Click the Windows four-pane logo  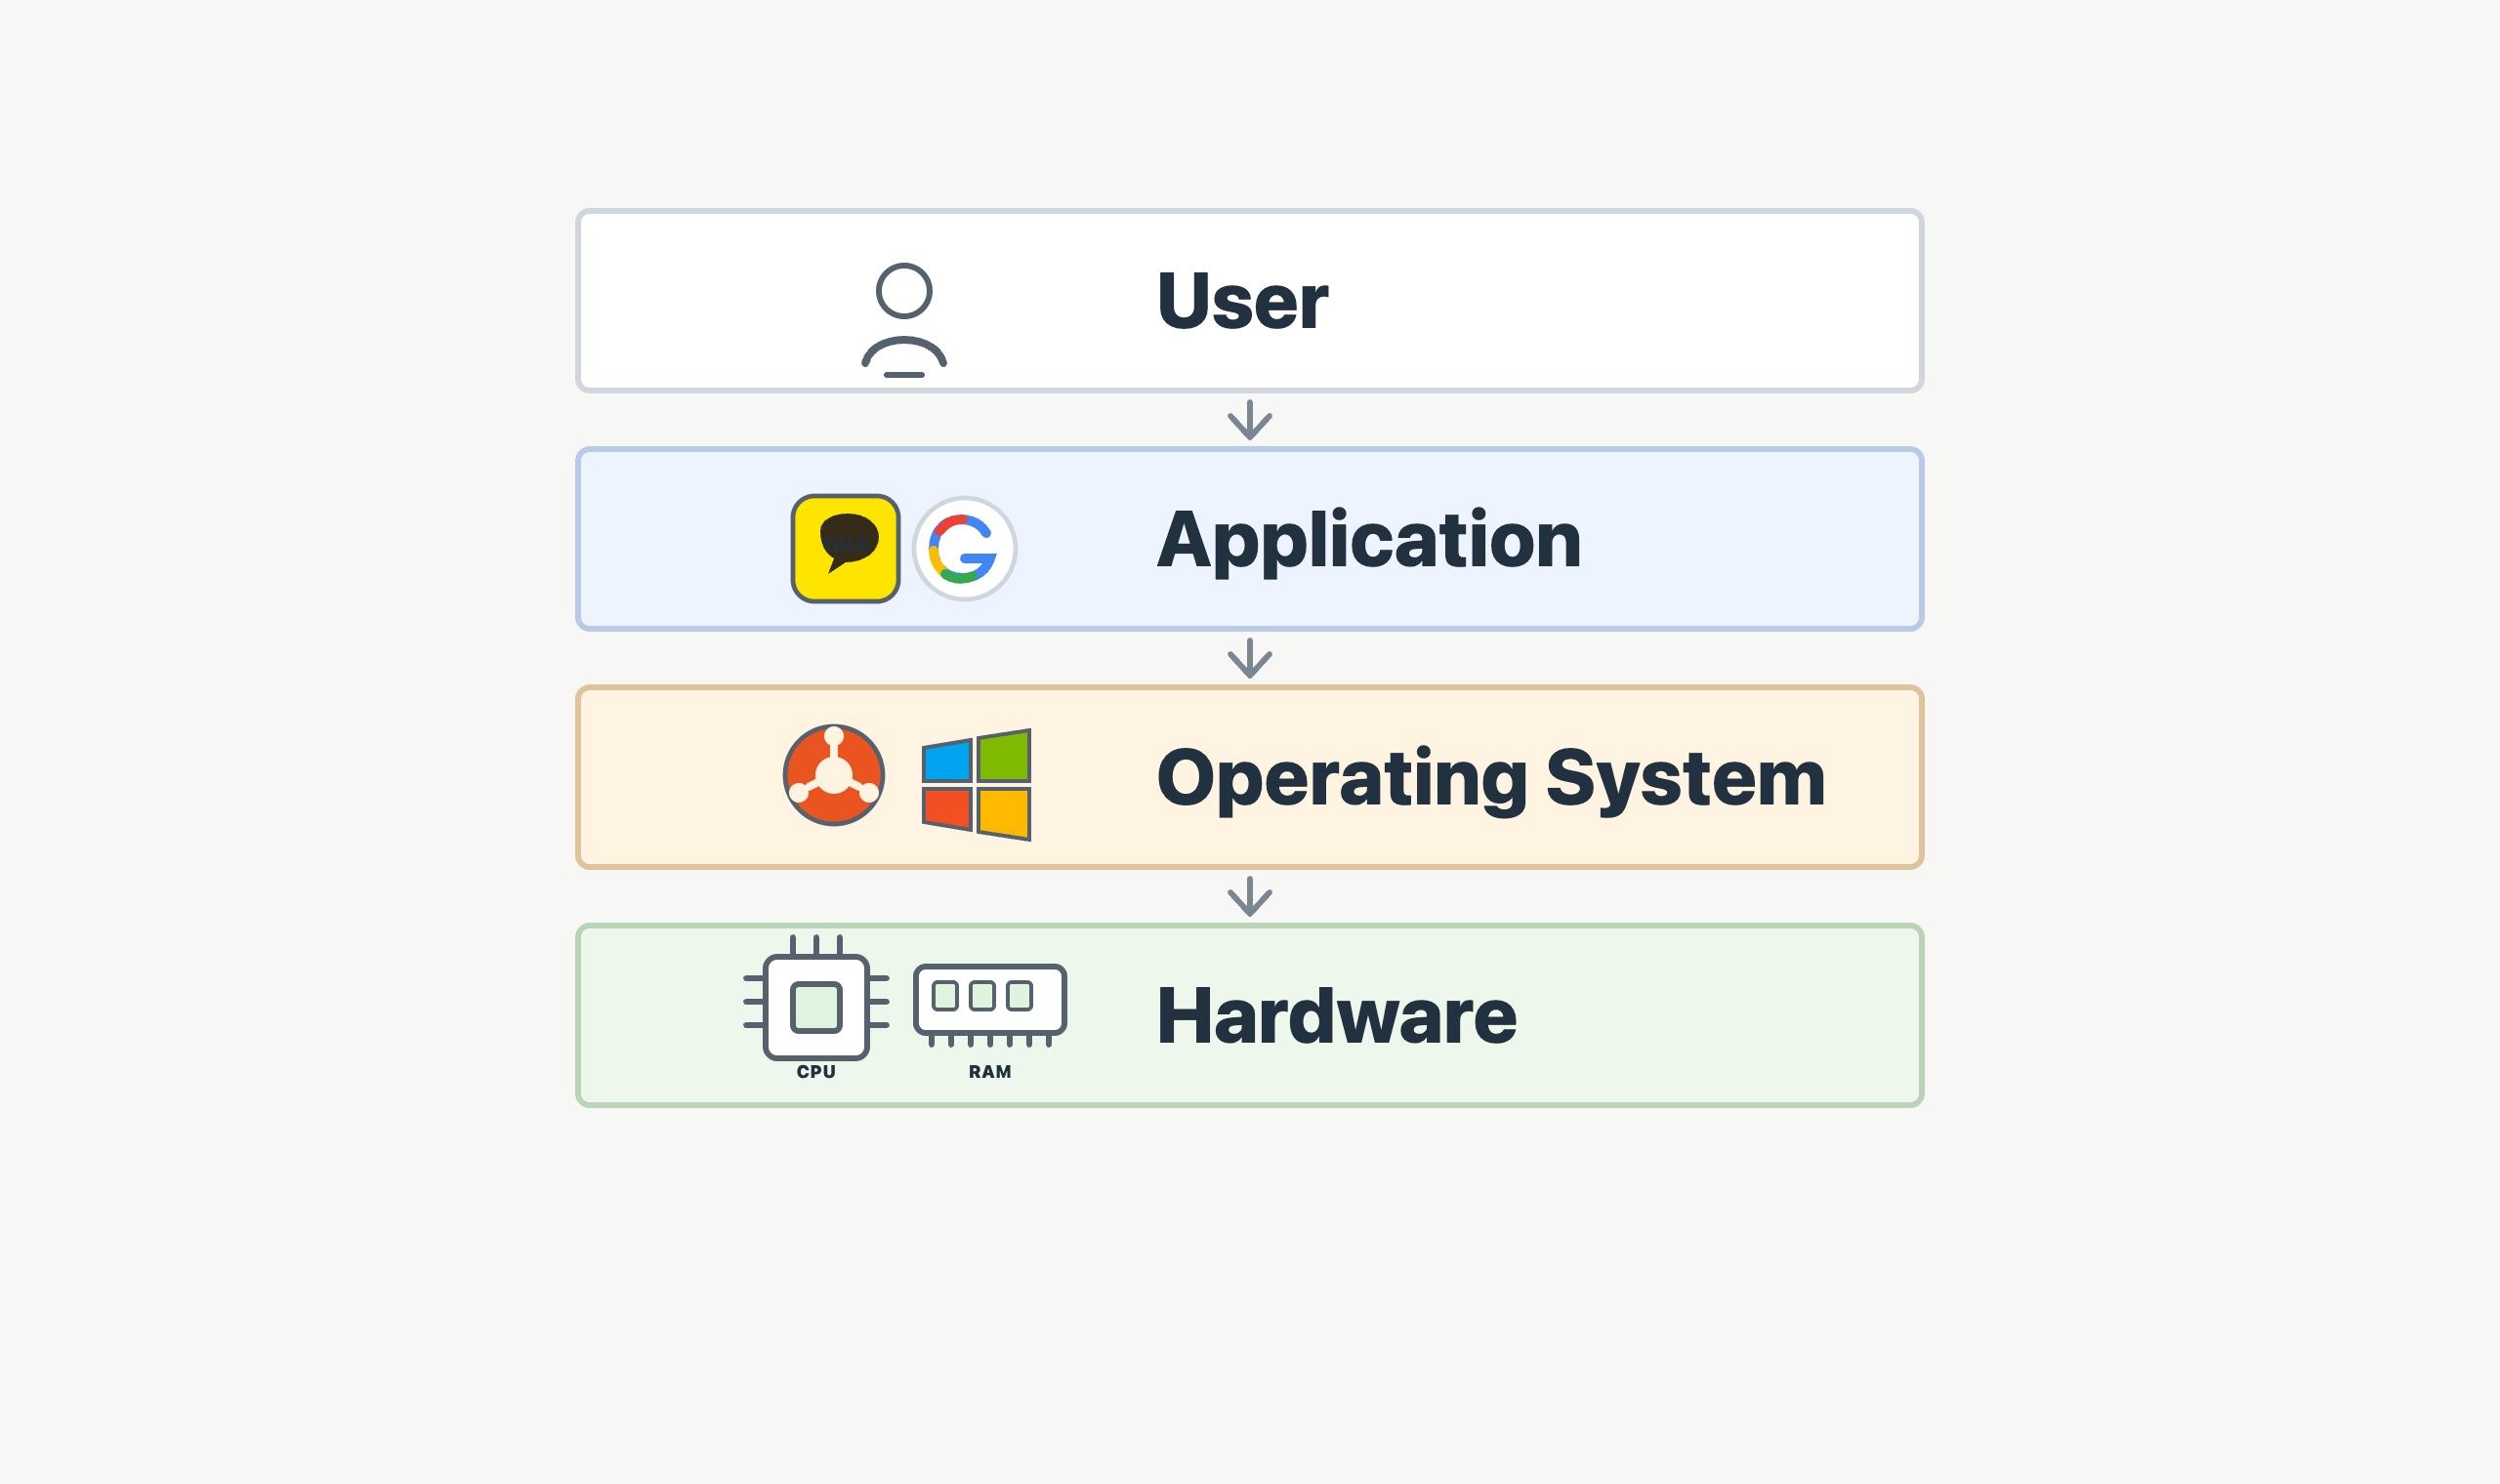[976, 784]
